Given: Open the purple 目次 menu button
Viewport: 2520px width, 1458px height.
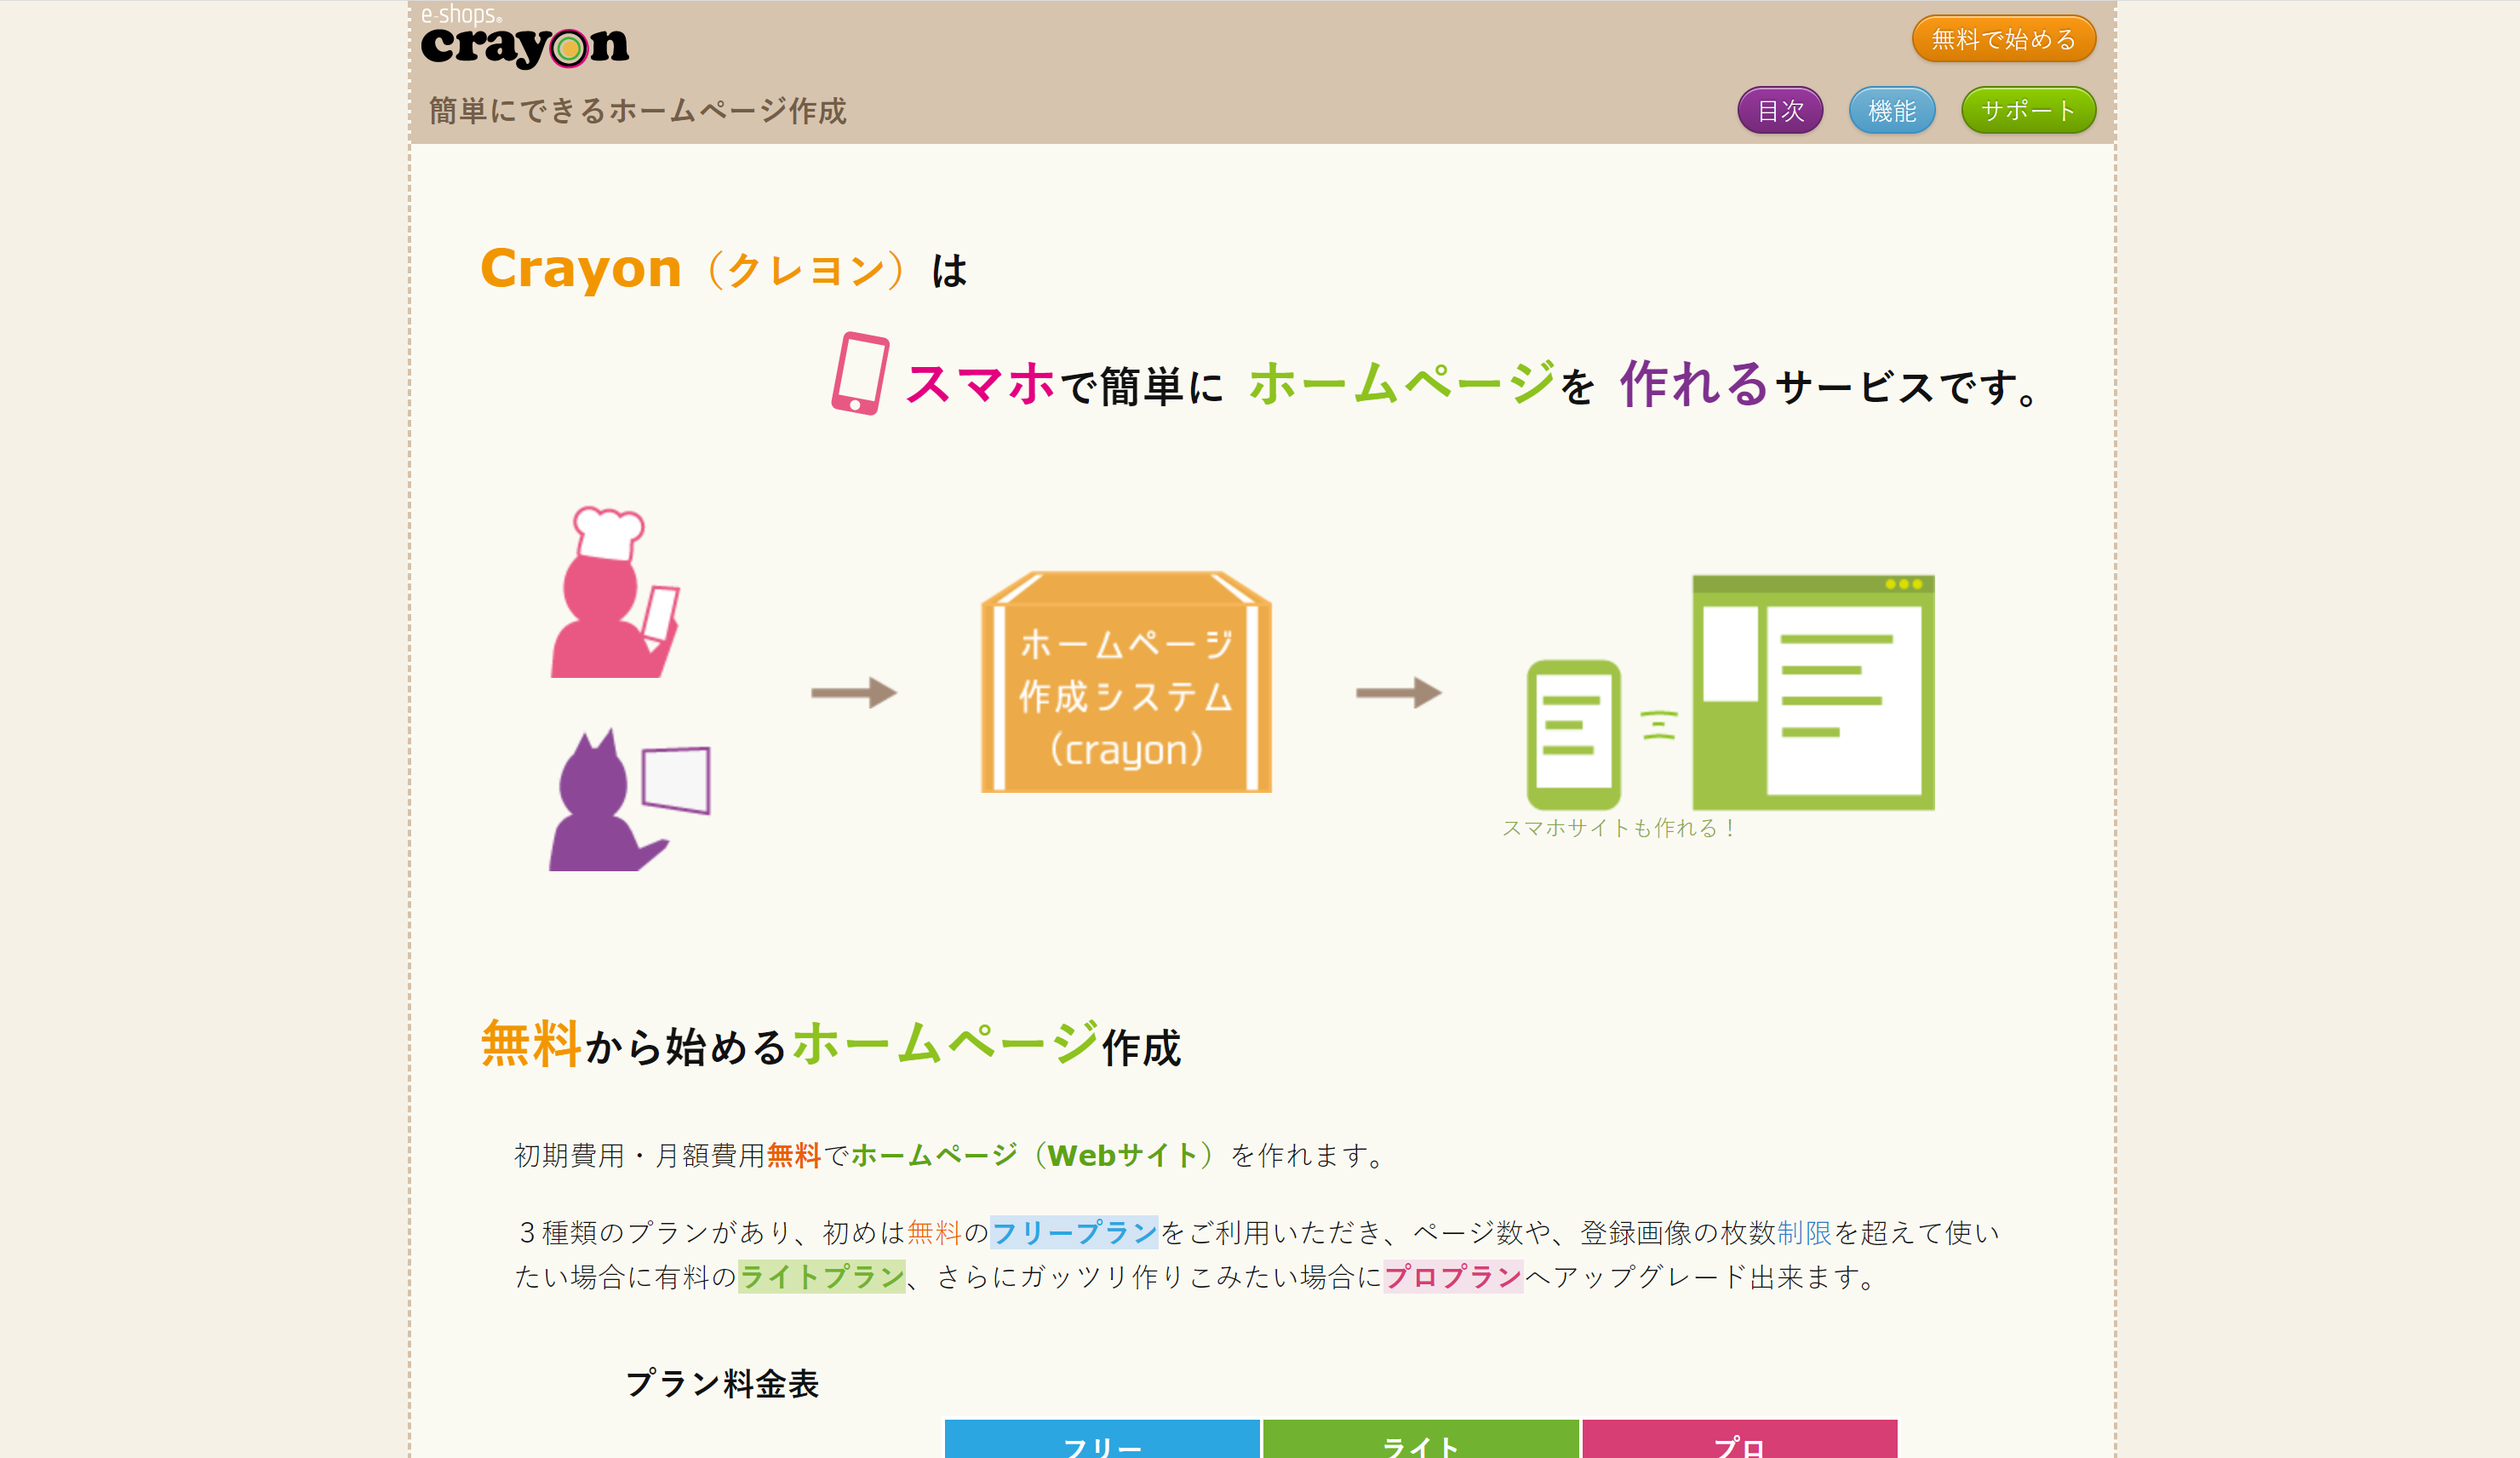Looking at the screenshot, I should (1780, 110).
